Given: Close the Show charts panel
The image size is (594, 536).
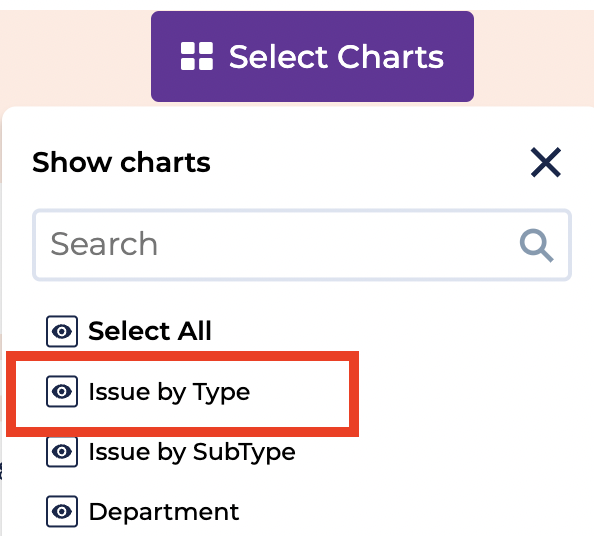Looking at the screenshot, I should click(546, 162).
